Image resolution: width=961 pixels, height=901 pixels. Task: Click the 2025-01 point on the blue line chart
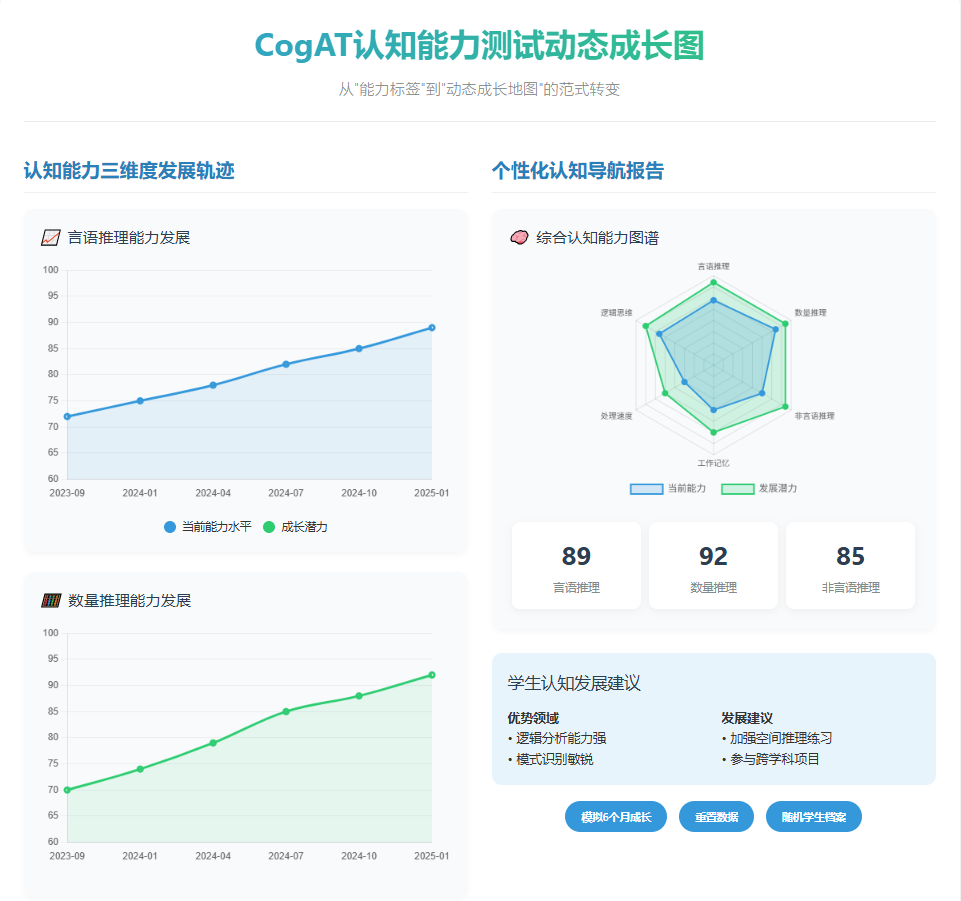tap(432, 328)
